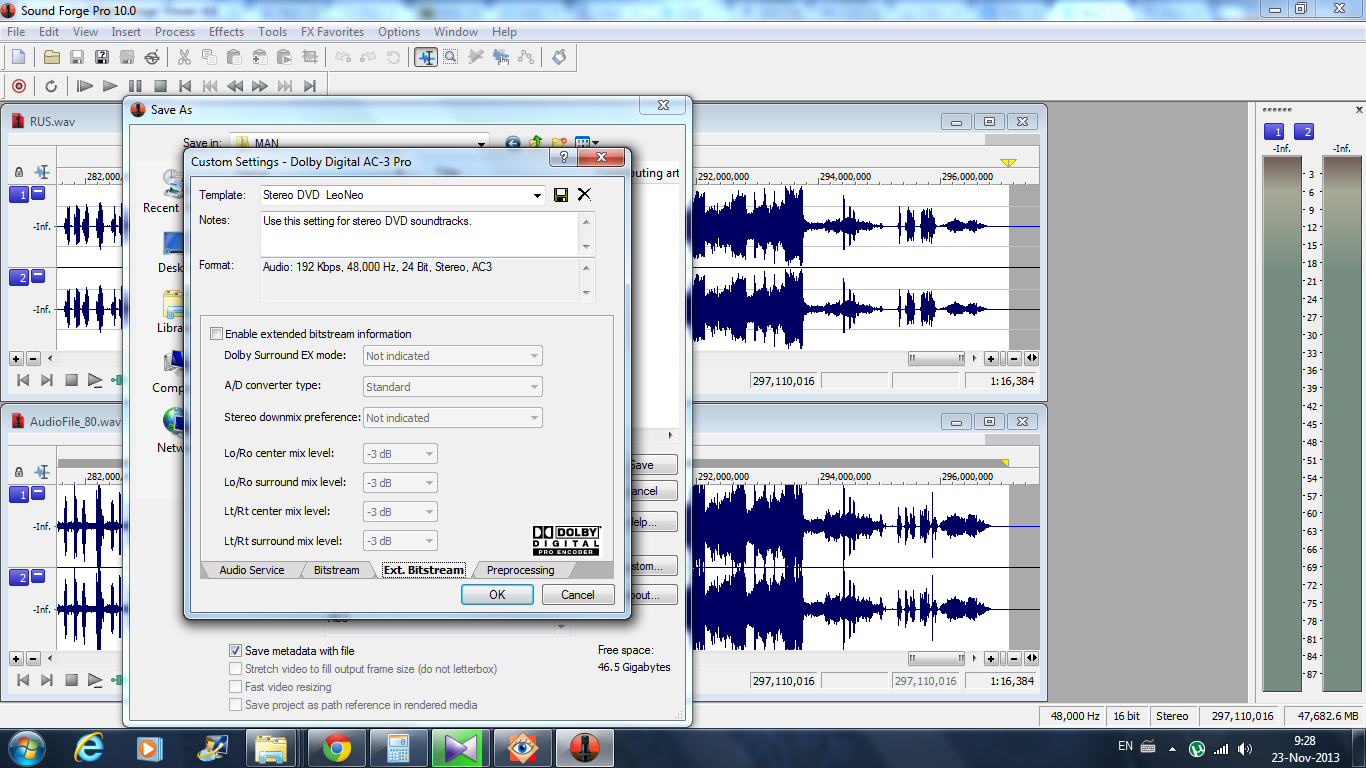Check Fast video resizing option
This screenshot has width=1366, height=768.
point(236,687)
